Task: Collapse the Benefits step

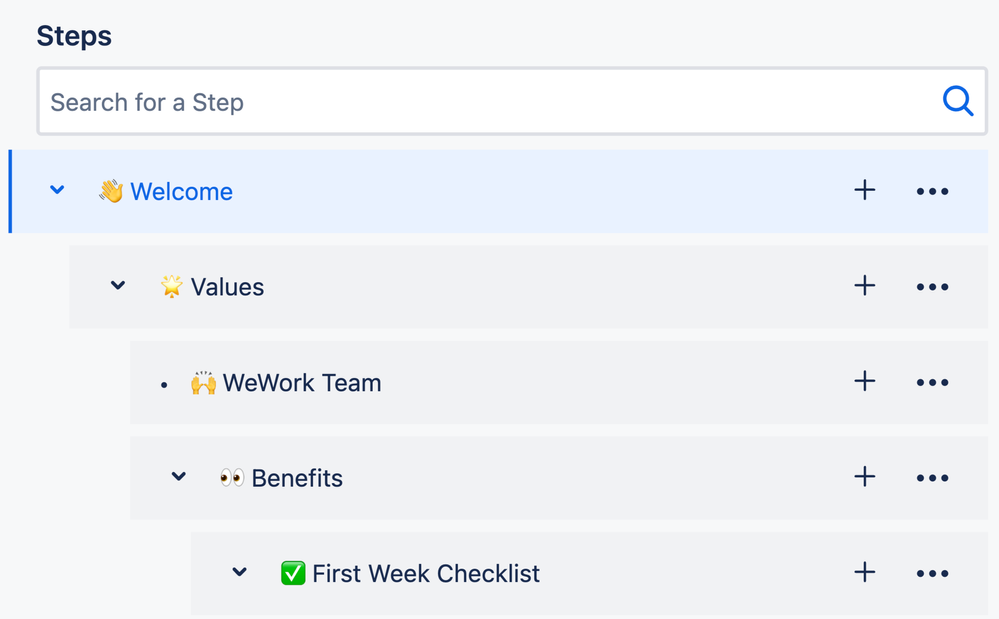Action: tap(179, 477)
